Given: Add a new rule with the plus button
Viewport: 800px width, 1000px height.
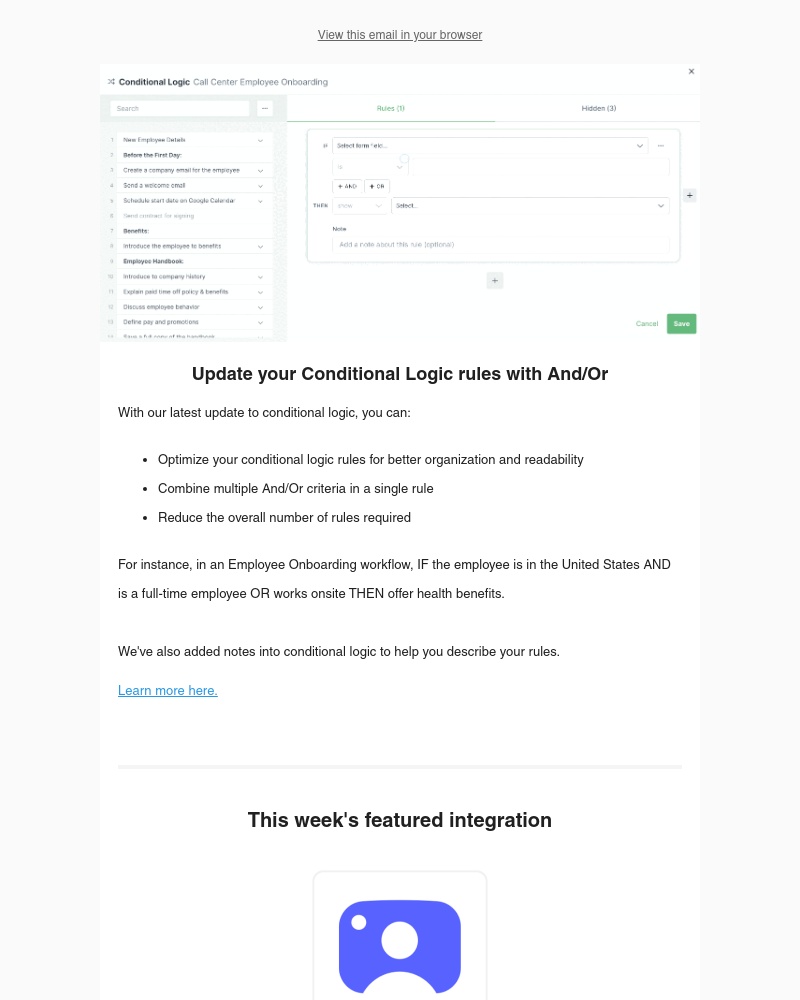Looking at the screenshot, I should [x=494, y=281].
